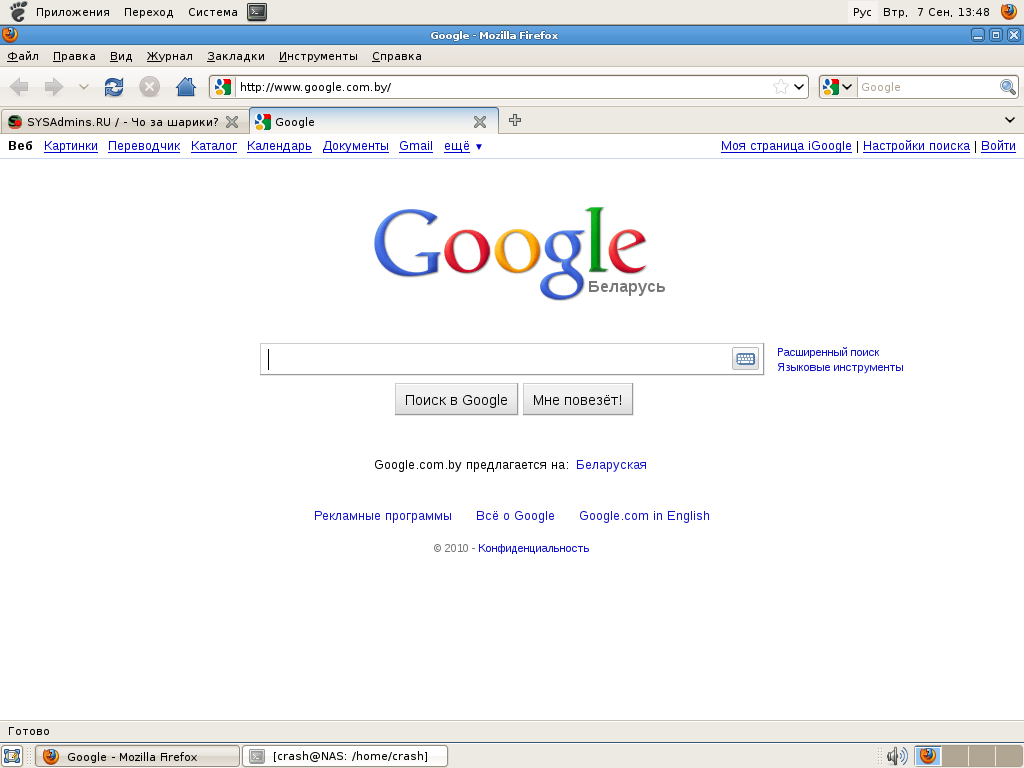
Task: Open the clock showing 13:48
Action: tap(936, 12)
